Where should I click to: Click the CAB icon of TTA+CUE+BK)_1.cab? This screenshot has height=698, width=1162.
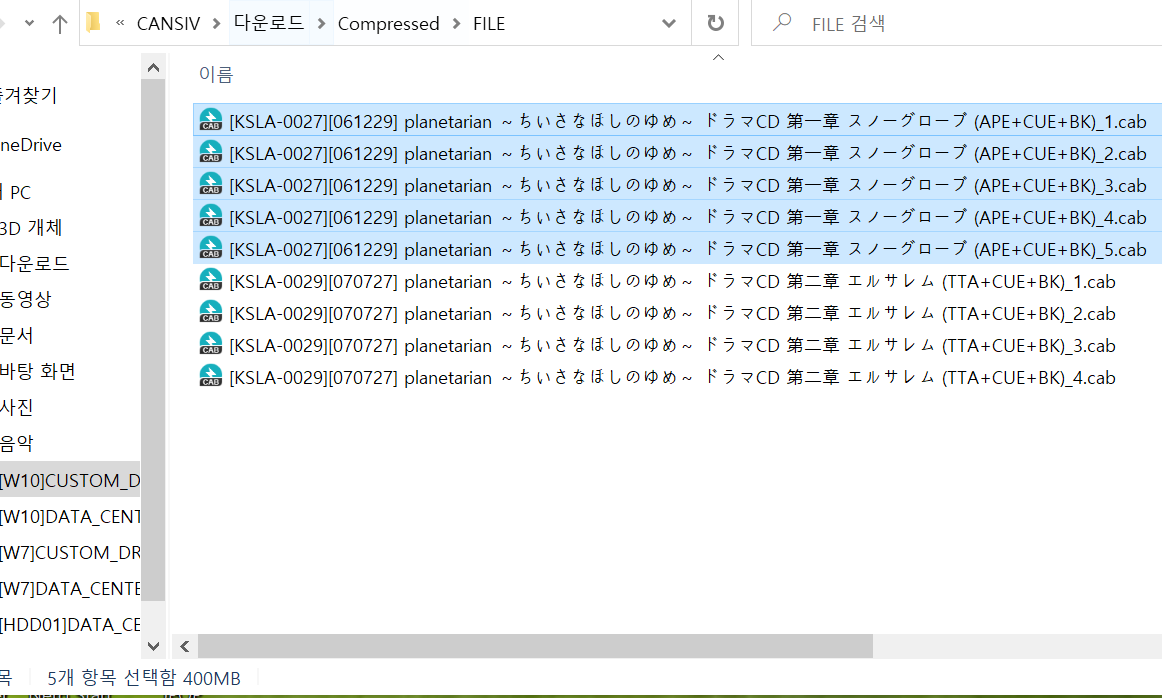click(x=210, y=280)
